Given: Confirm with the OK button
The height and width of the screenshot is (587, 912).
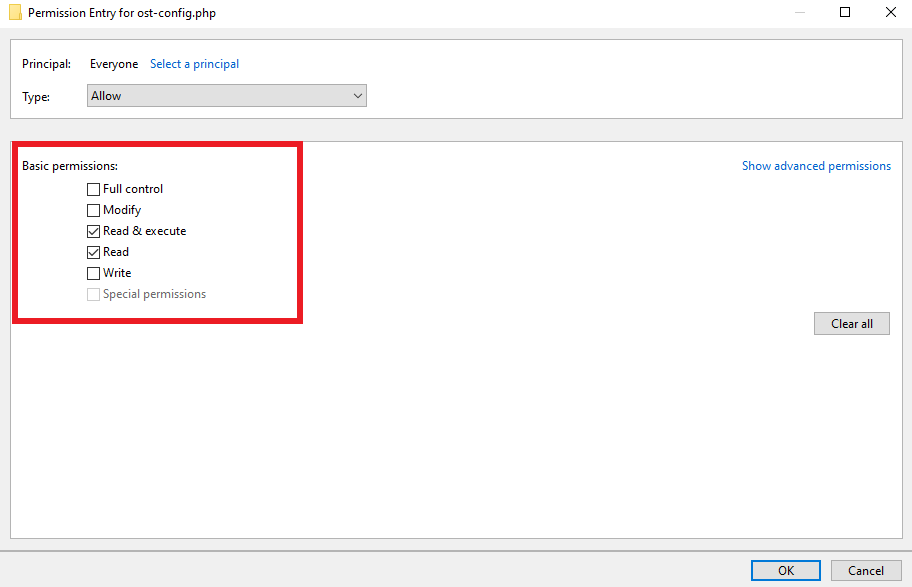Looking at the screenshot, I should (786, 571).
